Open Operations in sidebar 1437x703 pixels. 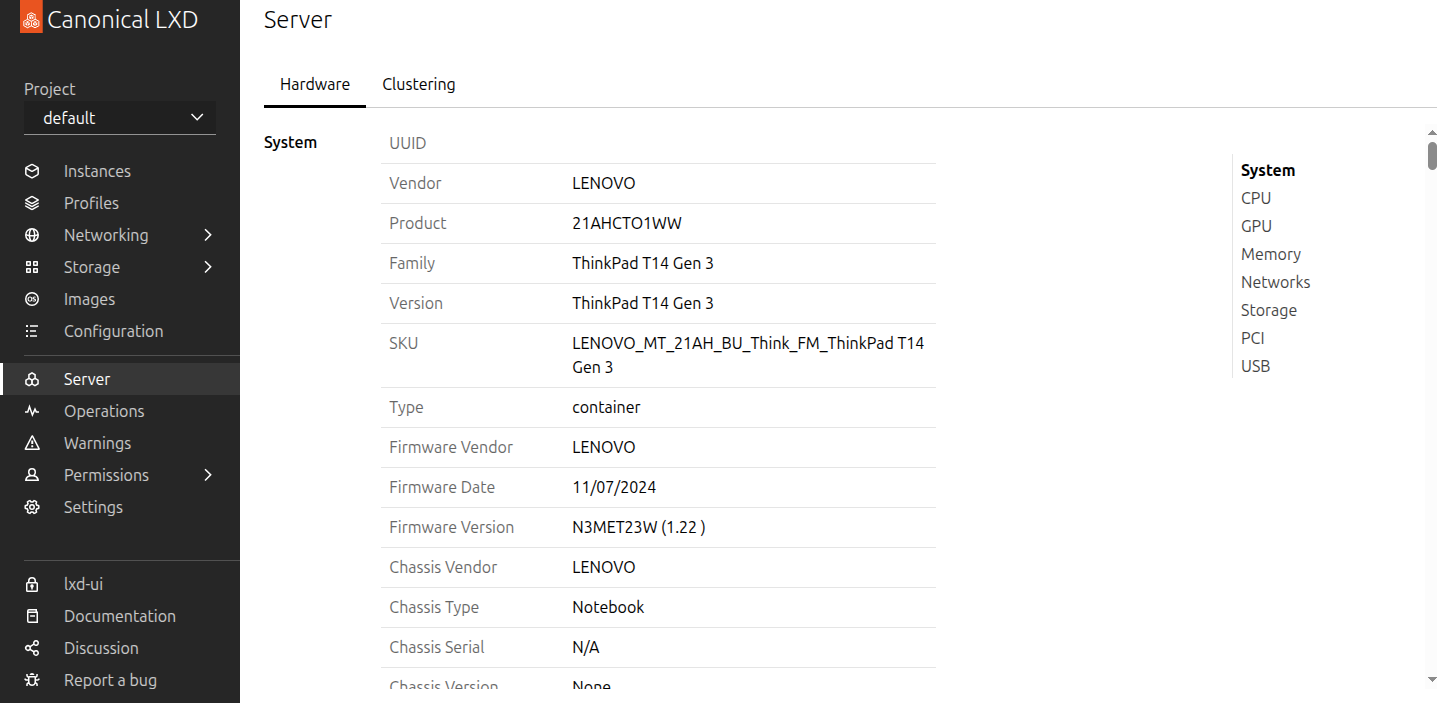pyautogui.click(x=104, y=411)
